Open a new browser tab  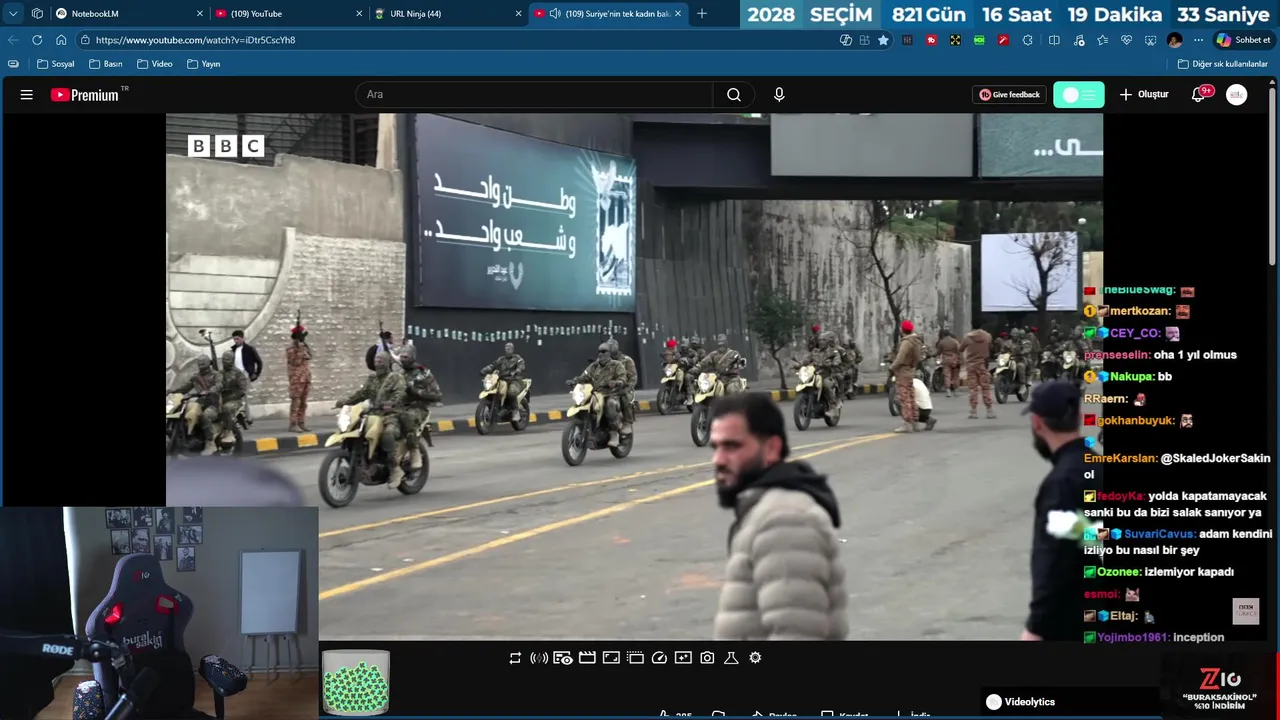click(702, 14)
